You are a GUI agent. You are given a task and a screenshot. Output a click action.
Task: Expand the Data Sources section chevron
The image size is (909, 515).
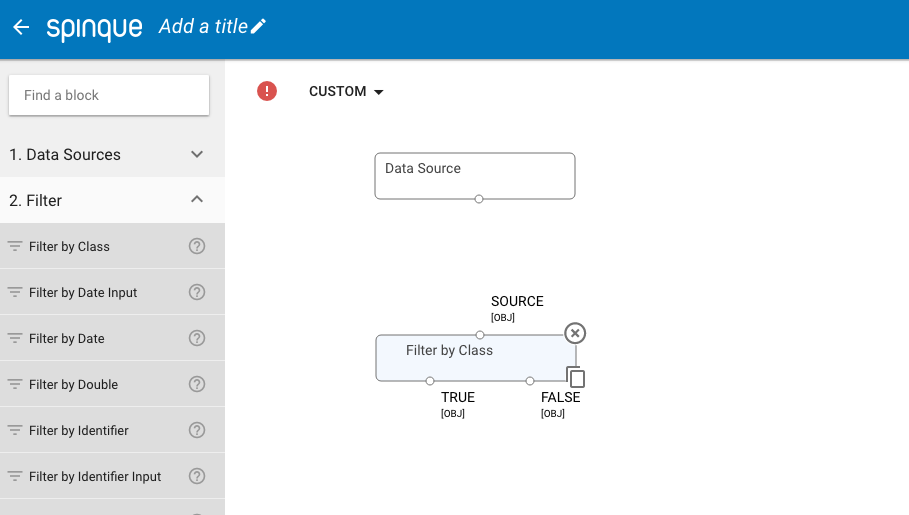pyautogui.click(x=197, y=154)
